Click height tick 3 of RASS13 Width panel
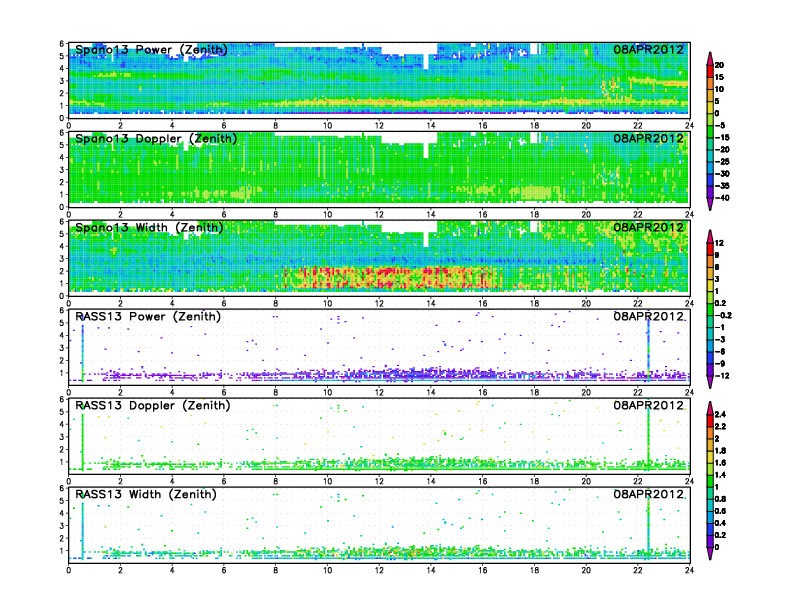Screen dimensions: 792x612 62,526
